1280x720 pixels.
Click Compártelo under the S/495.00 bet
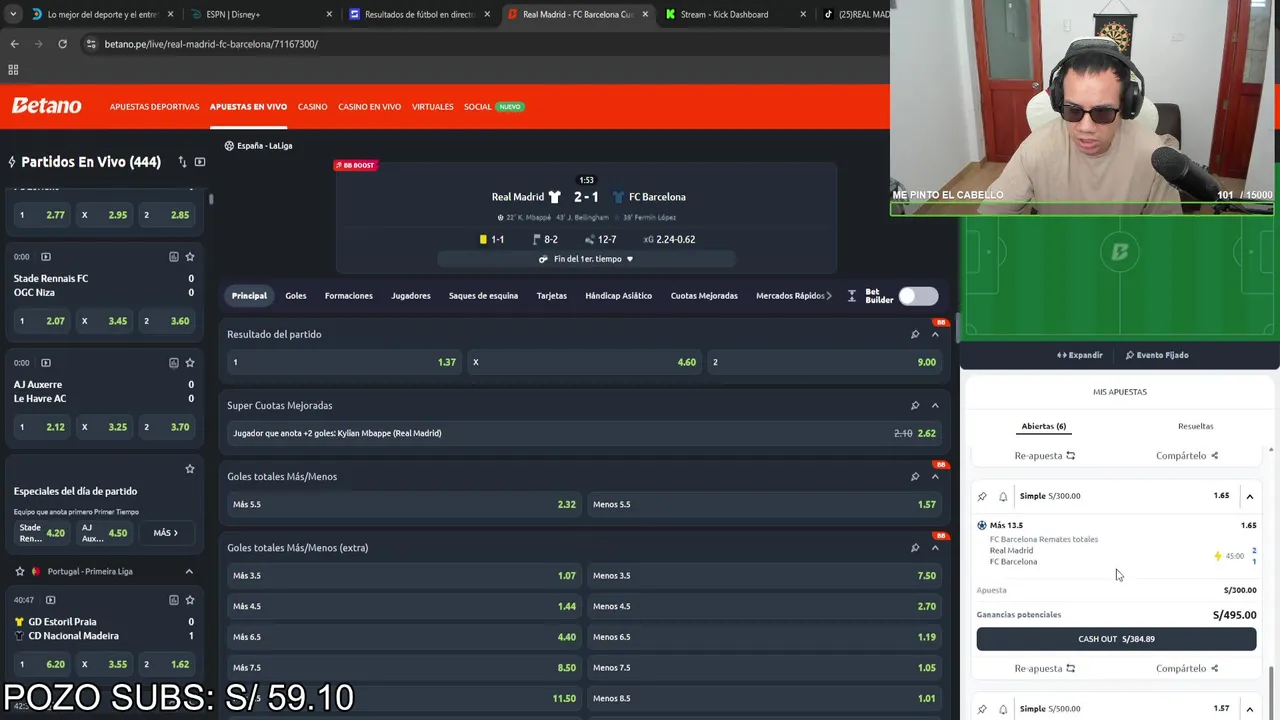click(1187, 669)
